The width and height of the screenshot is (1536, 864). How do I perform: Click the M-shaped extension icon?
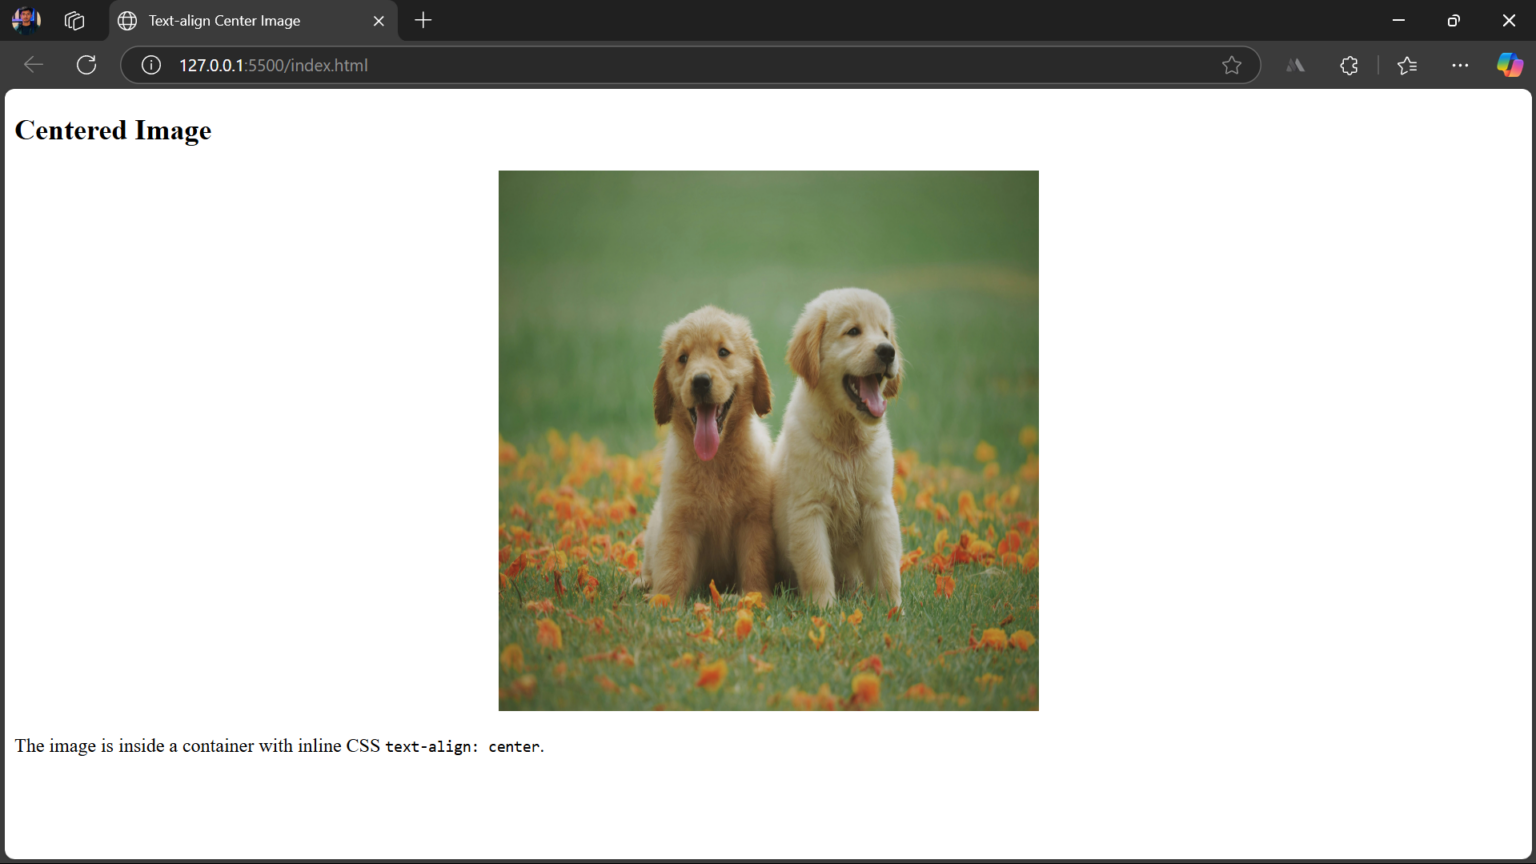point(1295,65)
